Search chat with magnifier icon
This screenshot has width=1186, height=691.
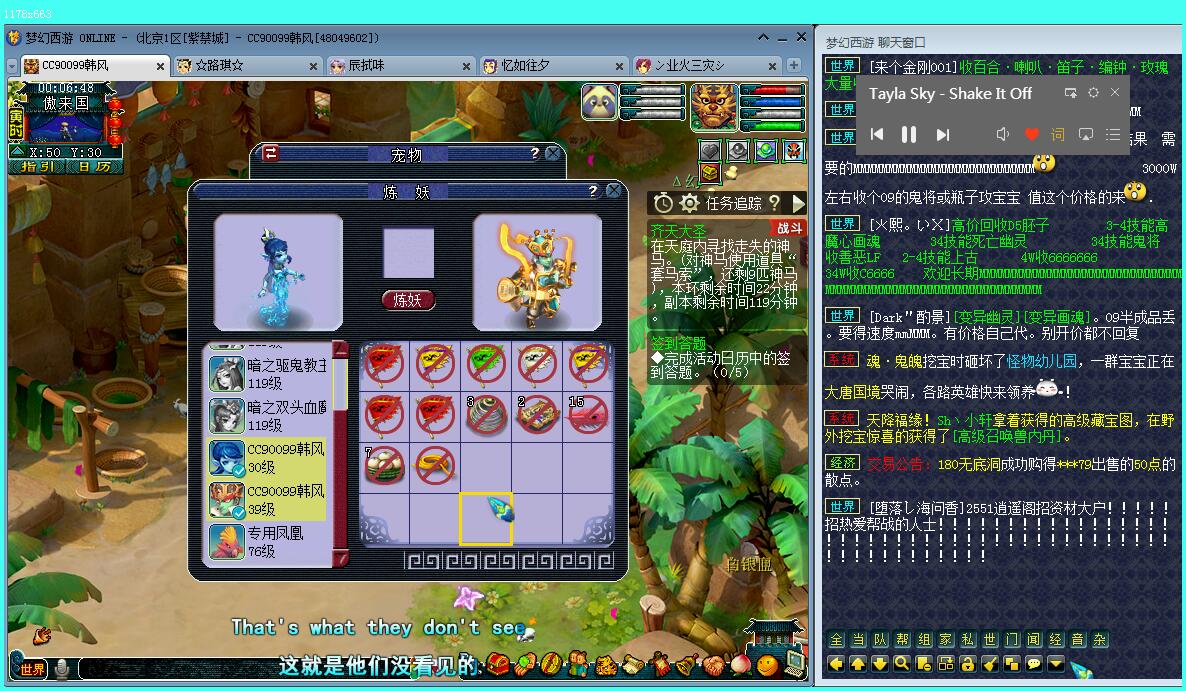pyautogui.click(x=902, y=664)
